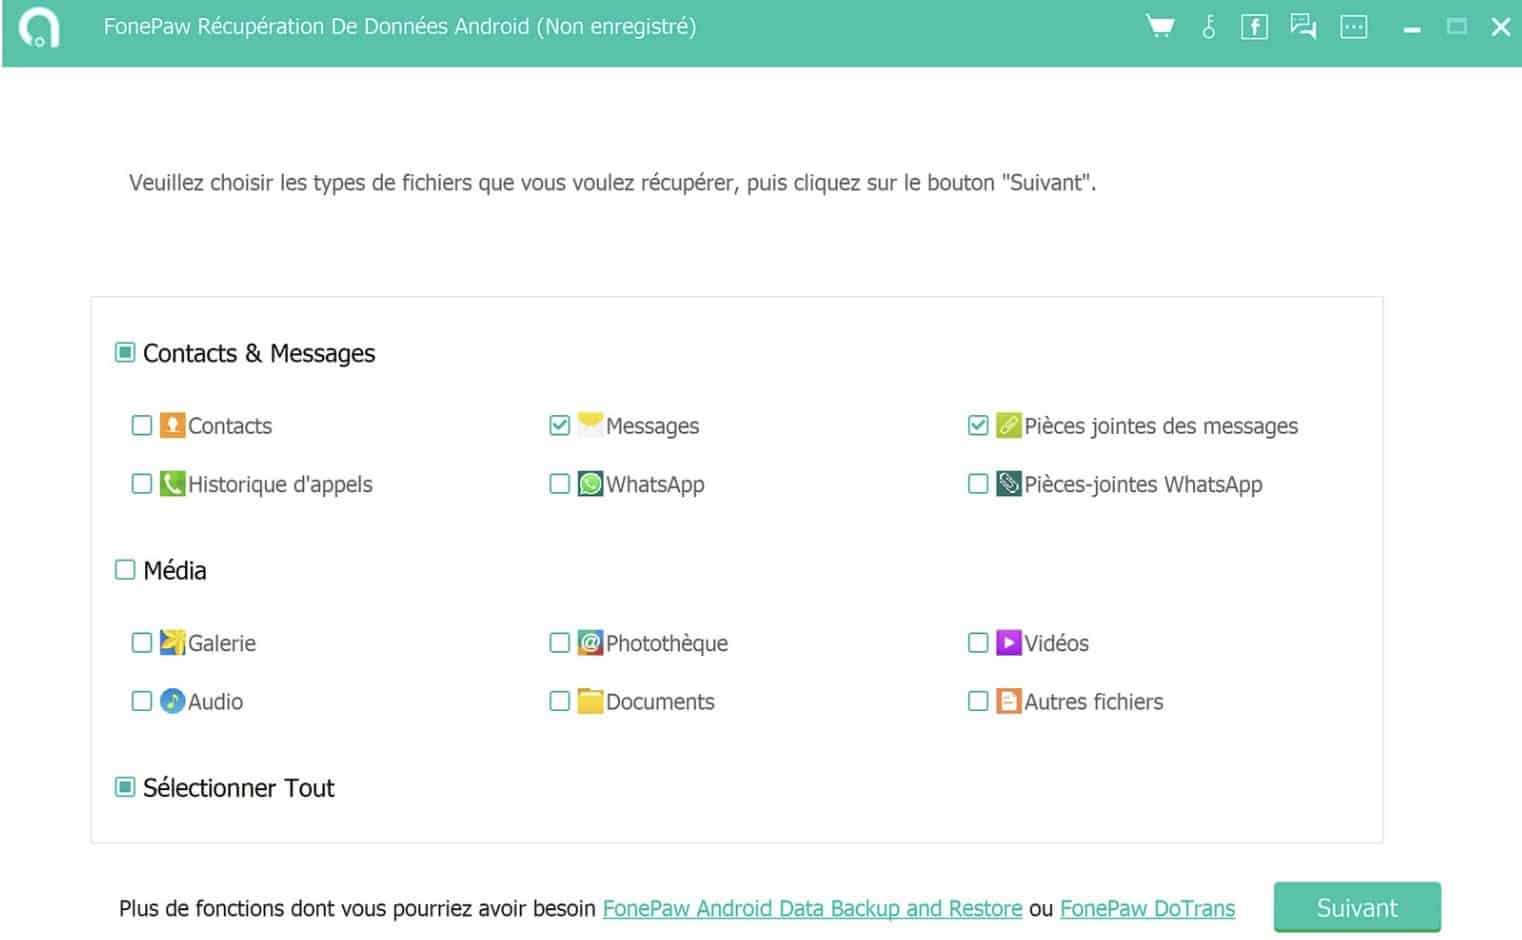Viewport: 1522px width, 940px height.
Task: Open the more options menu icon
Action: [x=1354, y=27]
